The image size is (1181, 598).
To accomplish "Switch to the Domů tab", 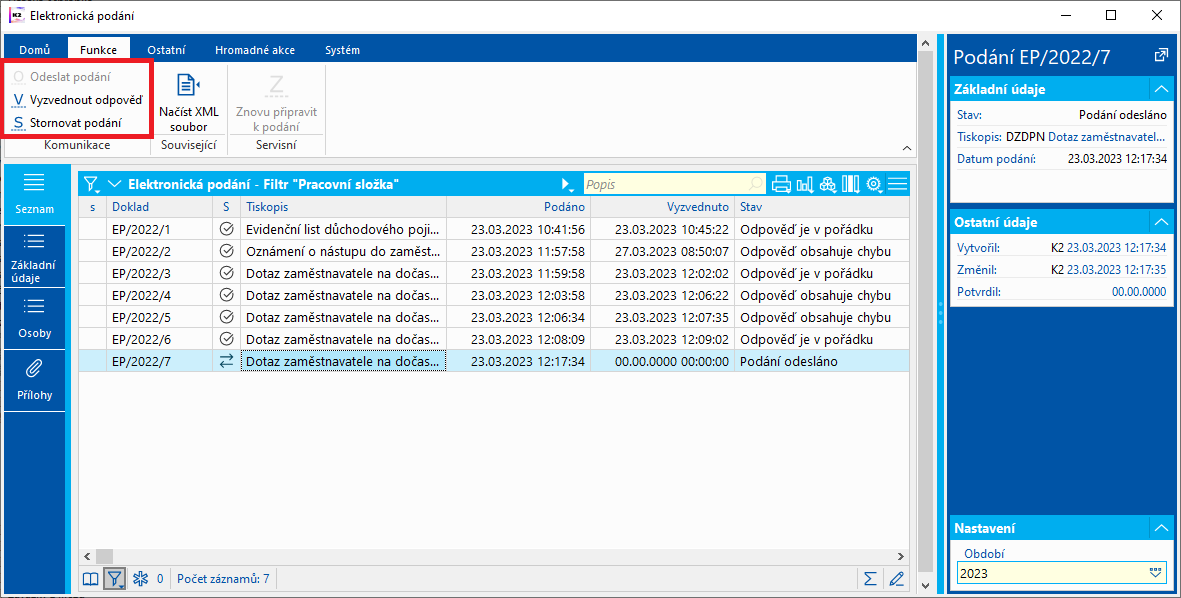I will (35, 50).
